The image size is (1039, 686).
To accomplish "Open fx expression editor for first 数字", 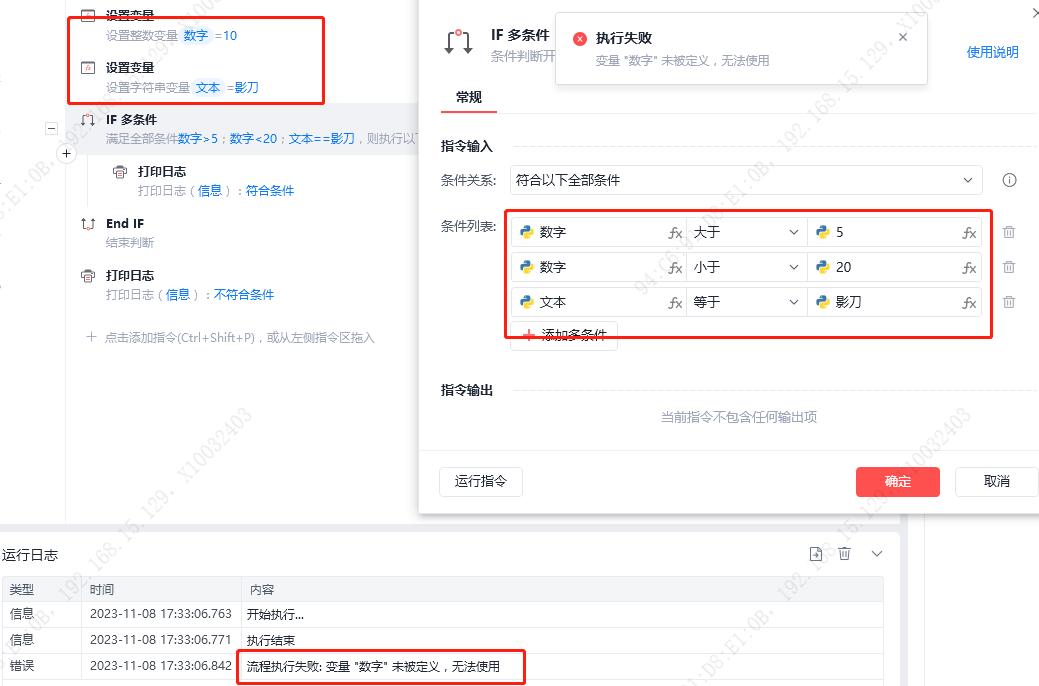I will point(675,233).
